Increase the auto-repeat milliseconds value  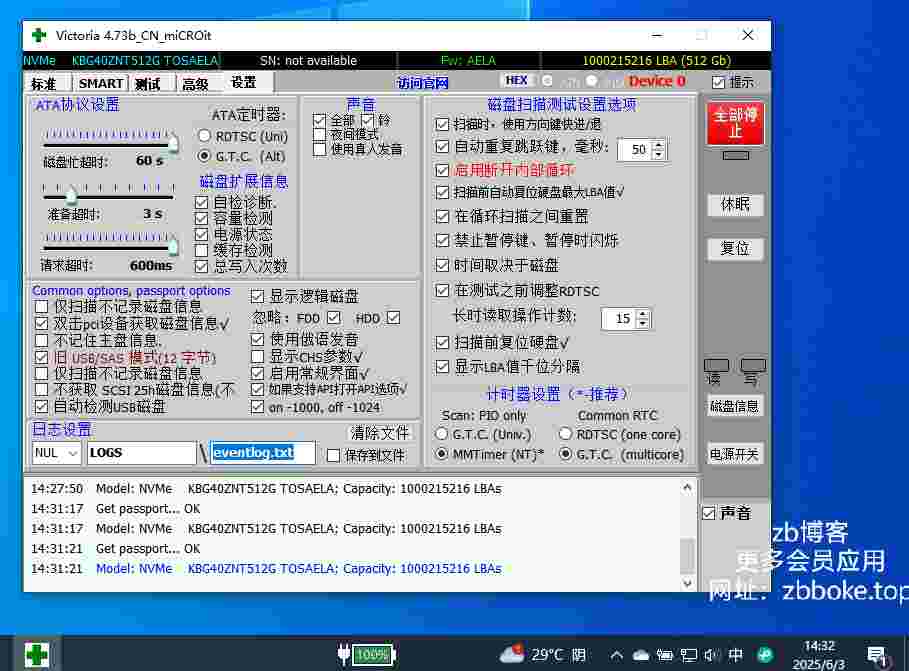pos(659,145)
